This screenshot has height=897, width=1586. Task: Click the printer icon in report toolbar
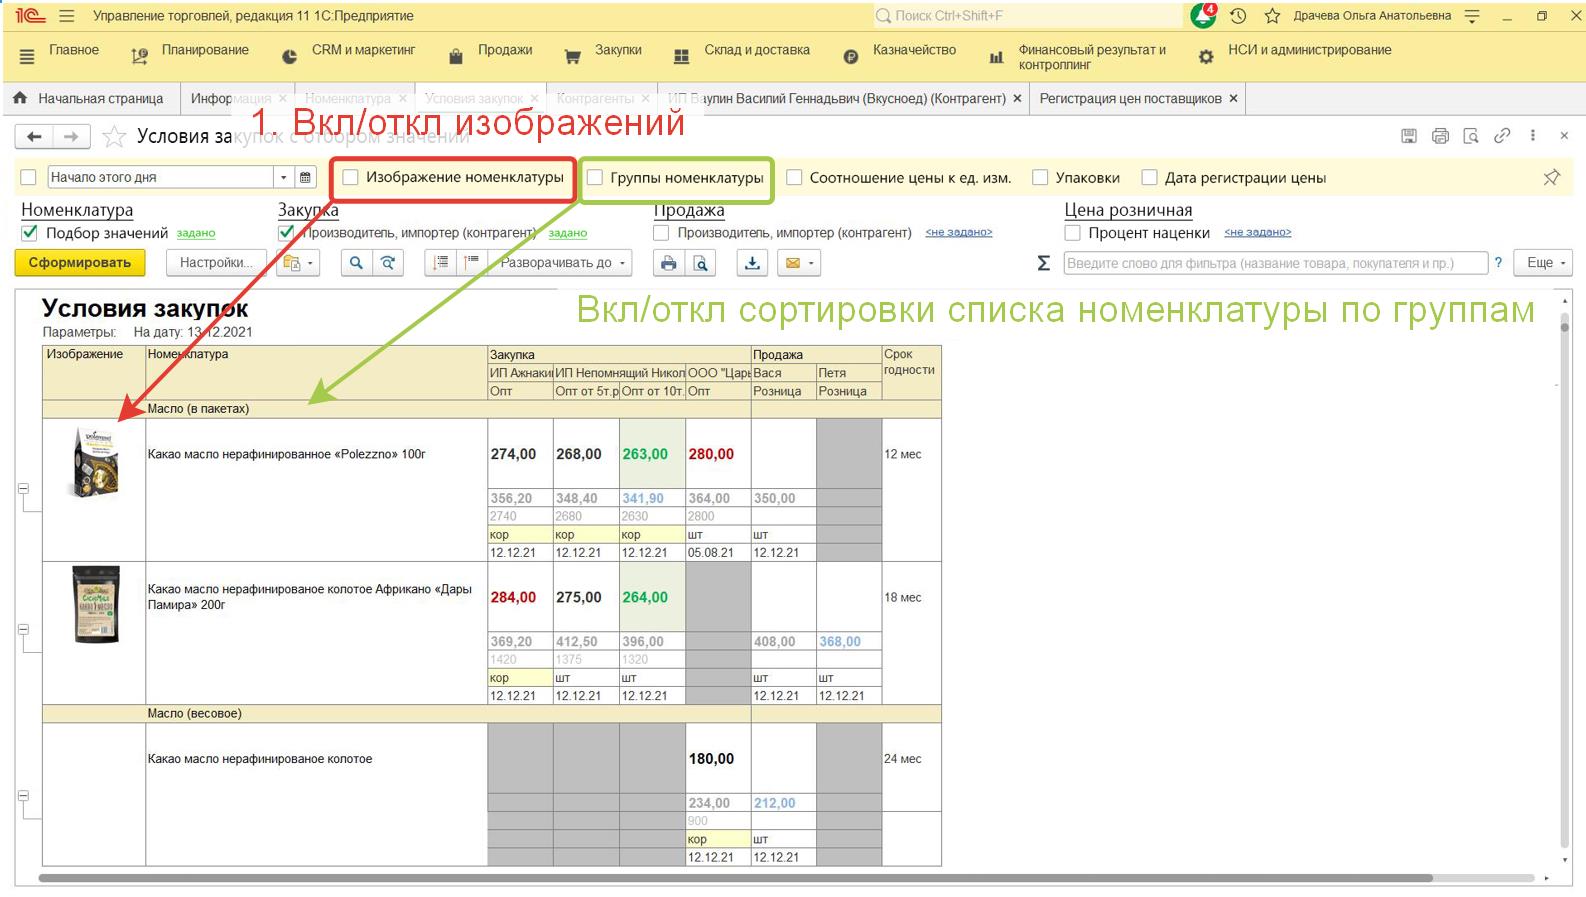click(x=668, y=263)
